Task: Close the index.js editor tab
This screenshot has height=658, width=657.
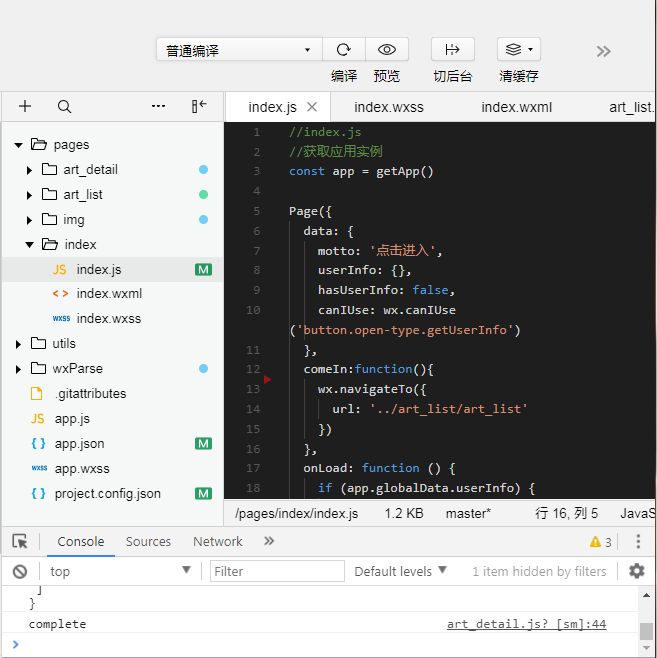Action: 312,107
